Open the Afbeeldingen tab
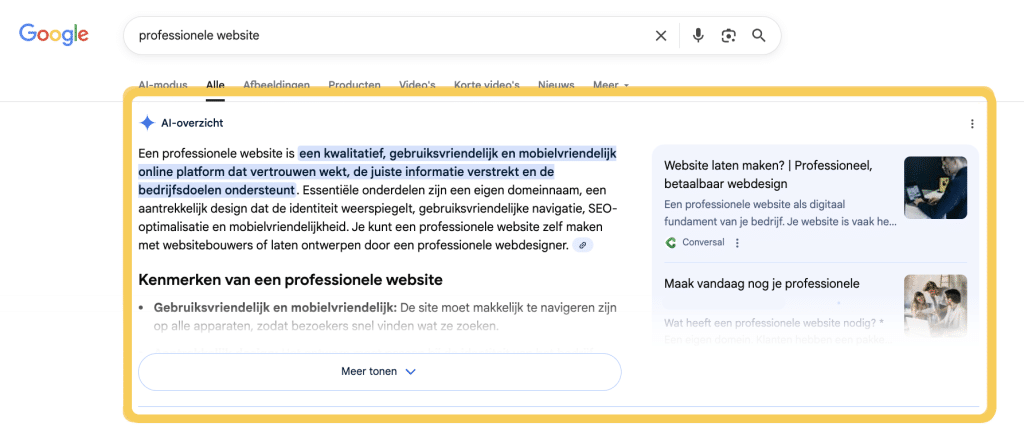Image resolution: width=1024 pixels, height=446 pixels. point(276,85)
